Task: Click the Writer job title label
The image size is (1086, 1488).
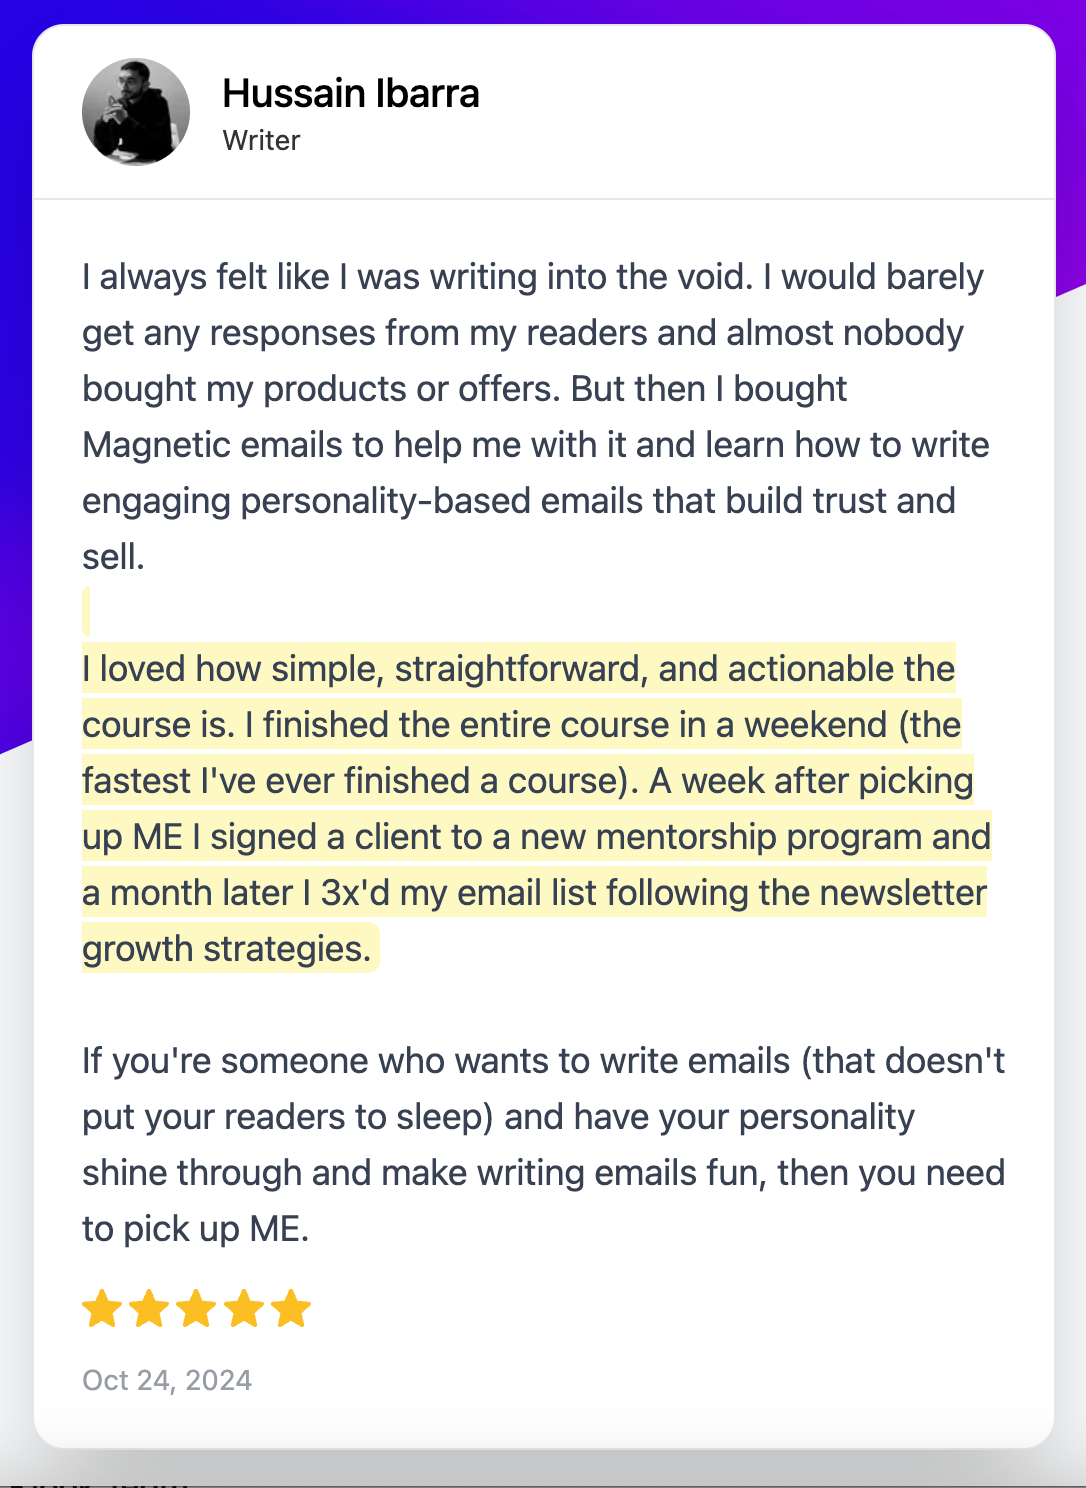Action: pyautogui.click(x=261, y=140)
